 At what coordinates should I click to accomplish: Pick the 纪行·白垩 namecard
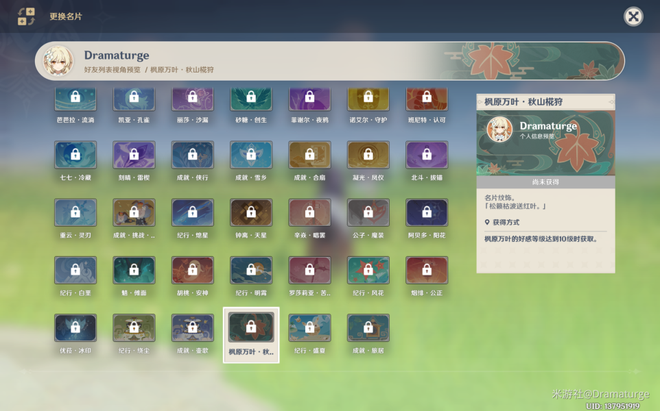tap(75, 270)
